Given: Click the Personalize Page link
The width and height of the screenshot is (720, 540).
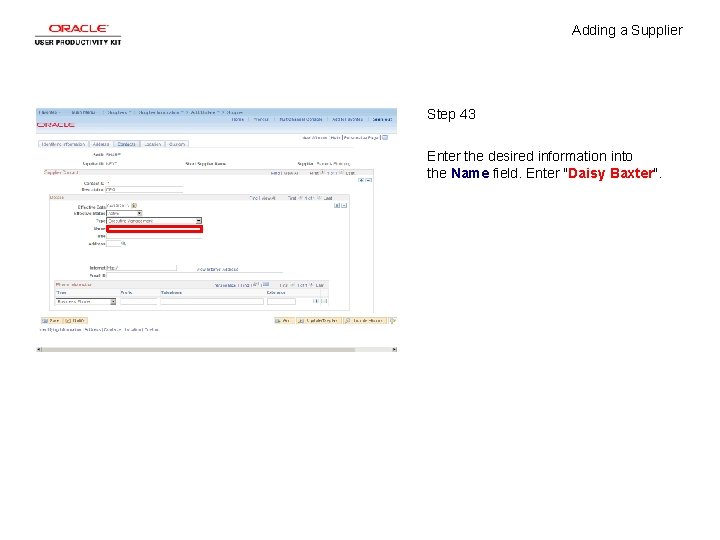Looking at the screenshot, I should (x=361, y=137).
